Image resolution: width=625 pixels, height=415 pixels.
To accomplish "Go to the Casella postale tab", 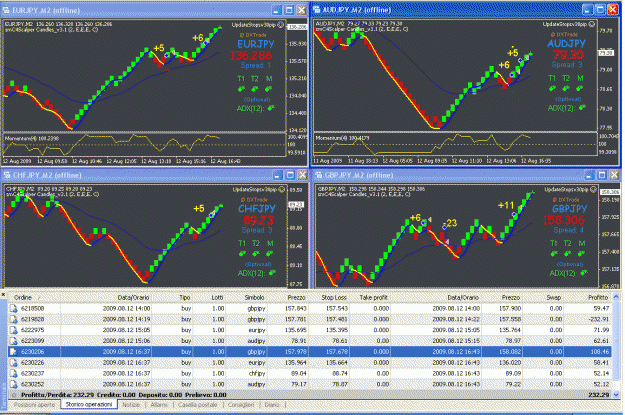I will pos(198,405).
